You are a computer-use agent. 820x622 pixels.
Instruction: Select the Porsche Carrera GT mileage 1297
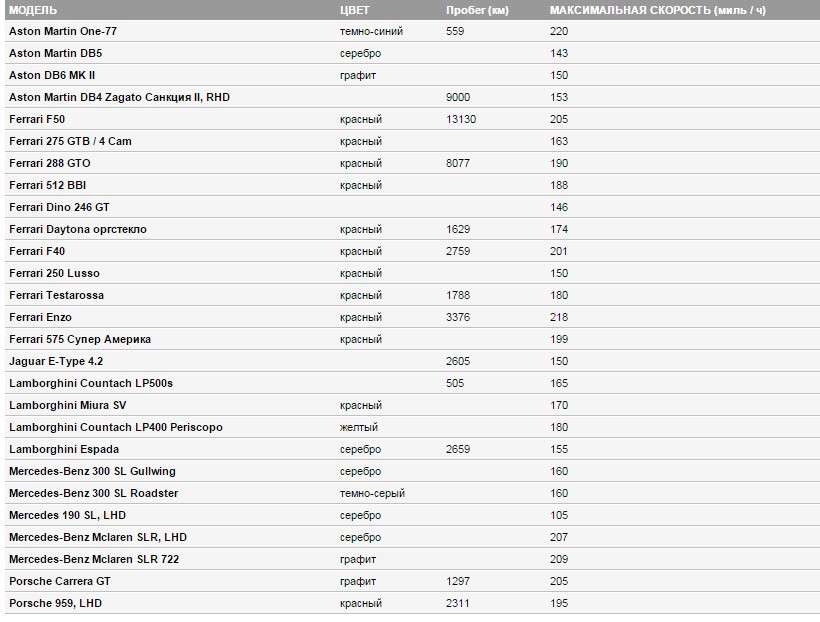458,581
